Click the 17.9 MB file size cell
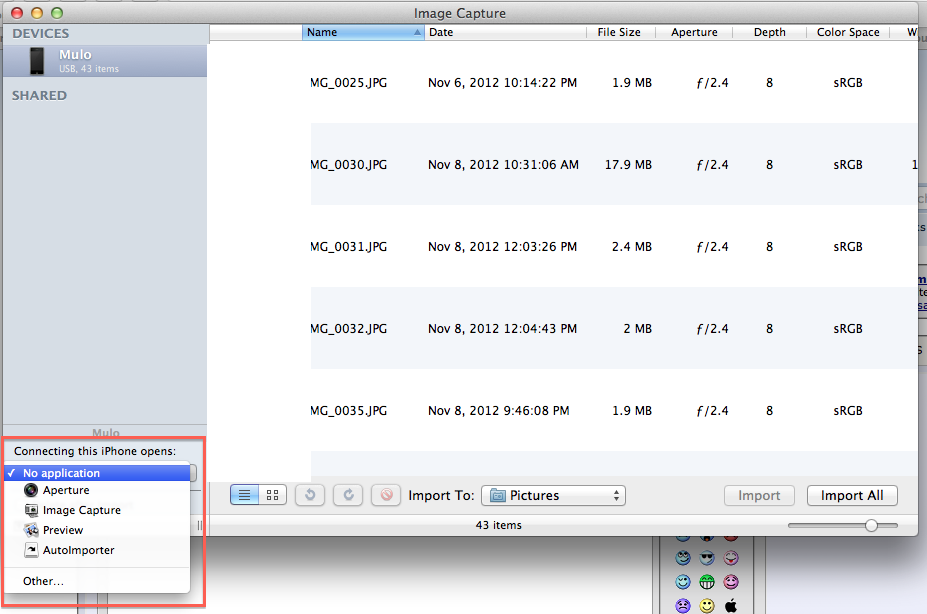Image resolution: width=927 pixels, height=614 pixels. tap(628, 165)
